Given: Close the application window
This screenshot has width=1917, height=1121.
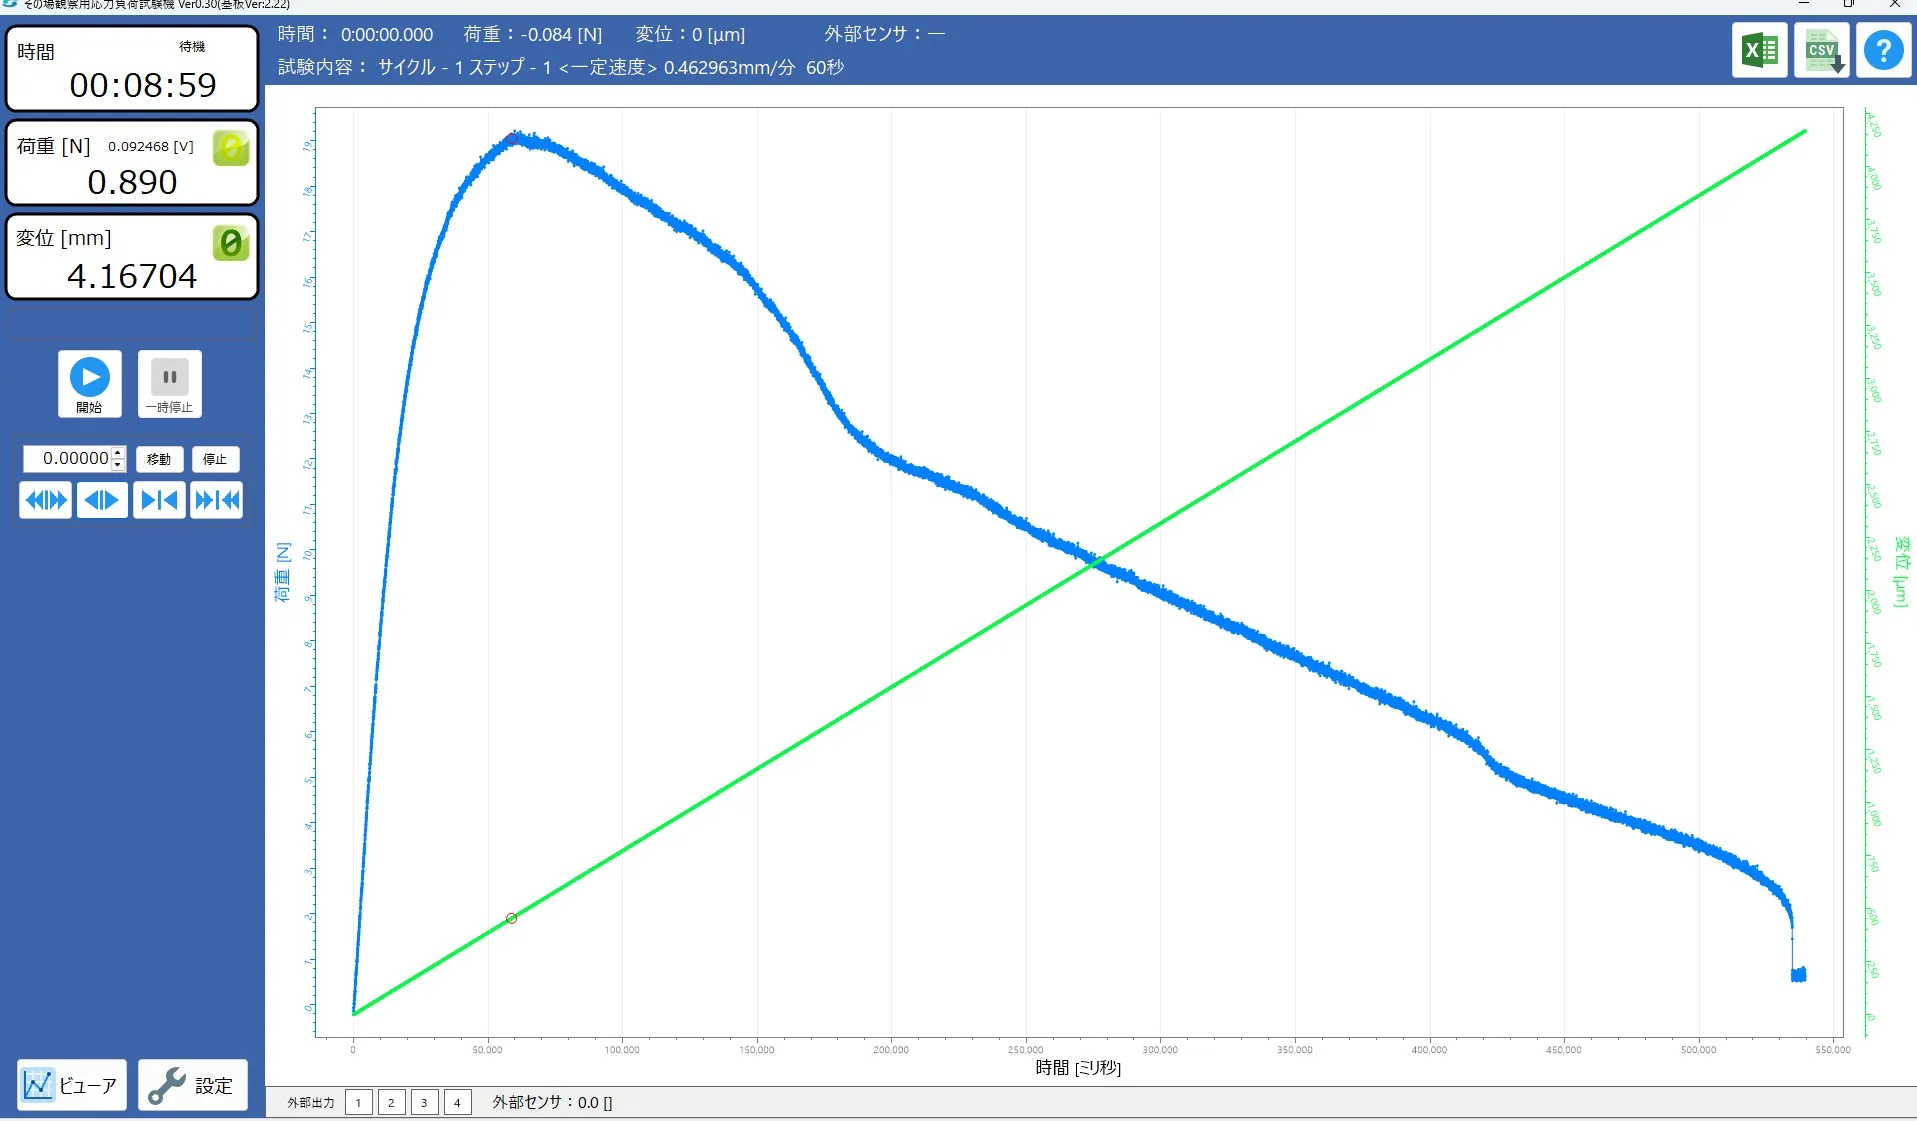Looking at the screenshot, I should pyautogui.click(x=1894, y=4).
